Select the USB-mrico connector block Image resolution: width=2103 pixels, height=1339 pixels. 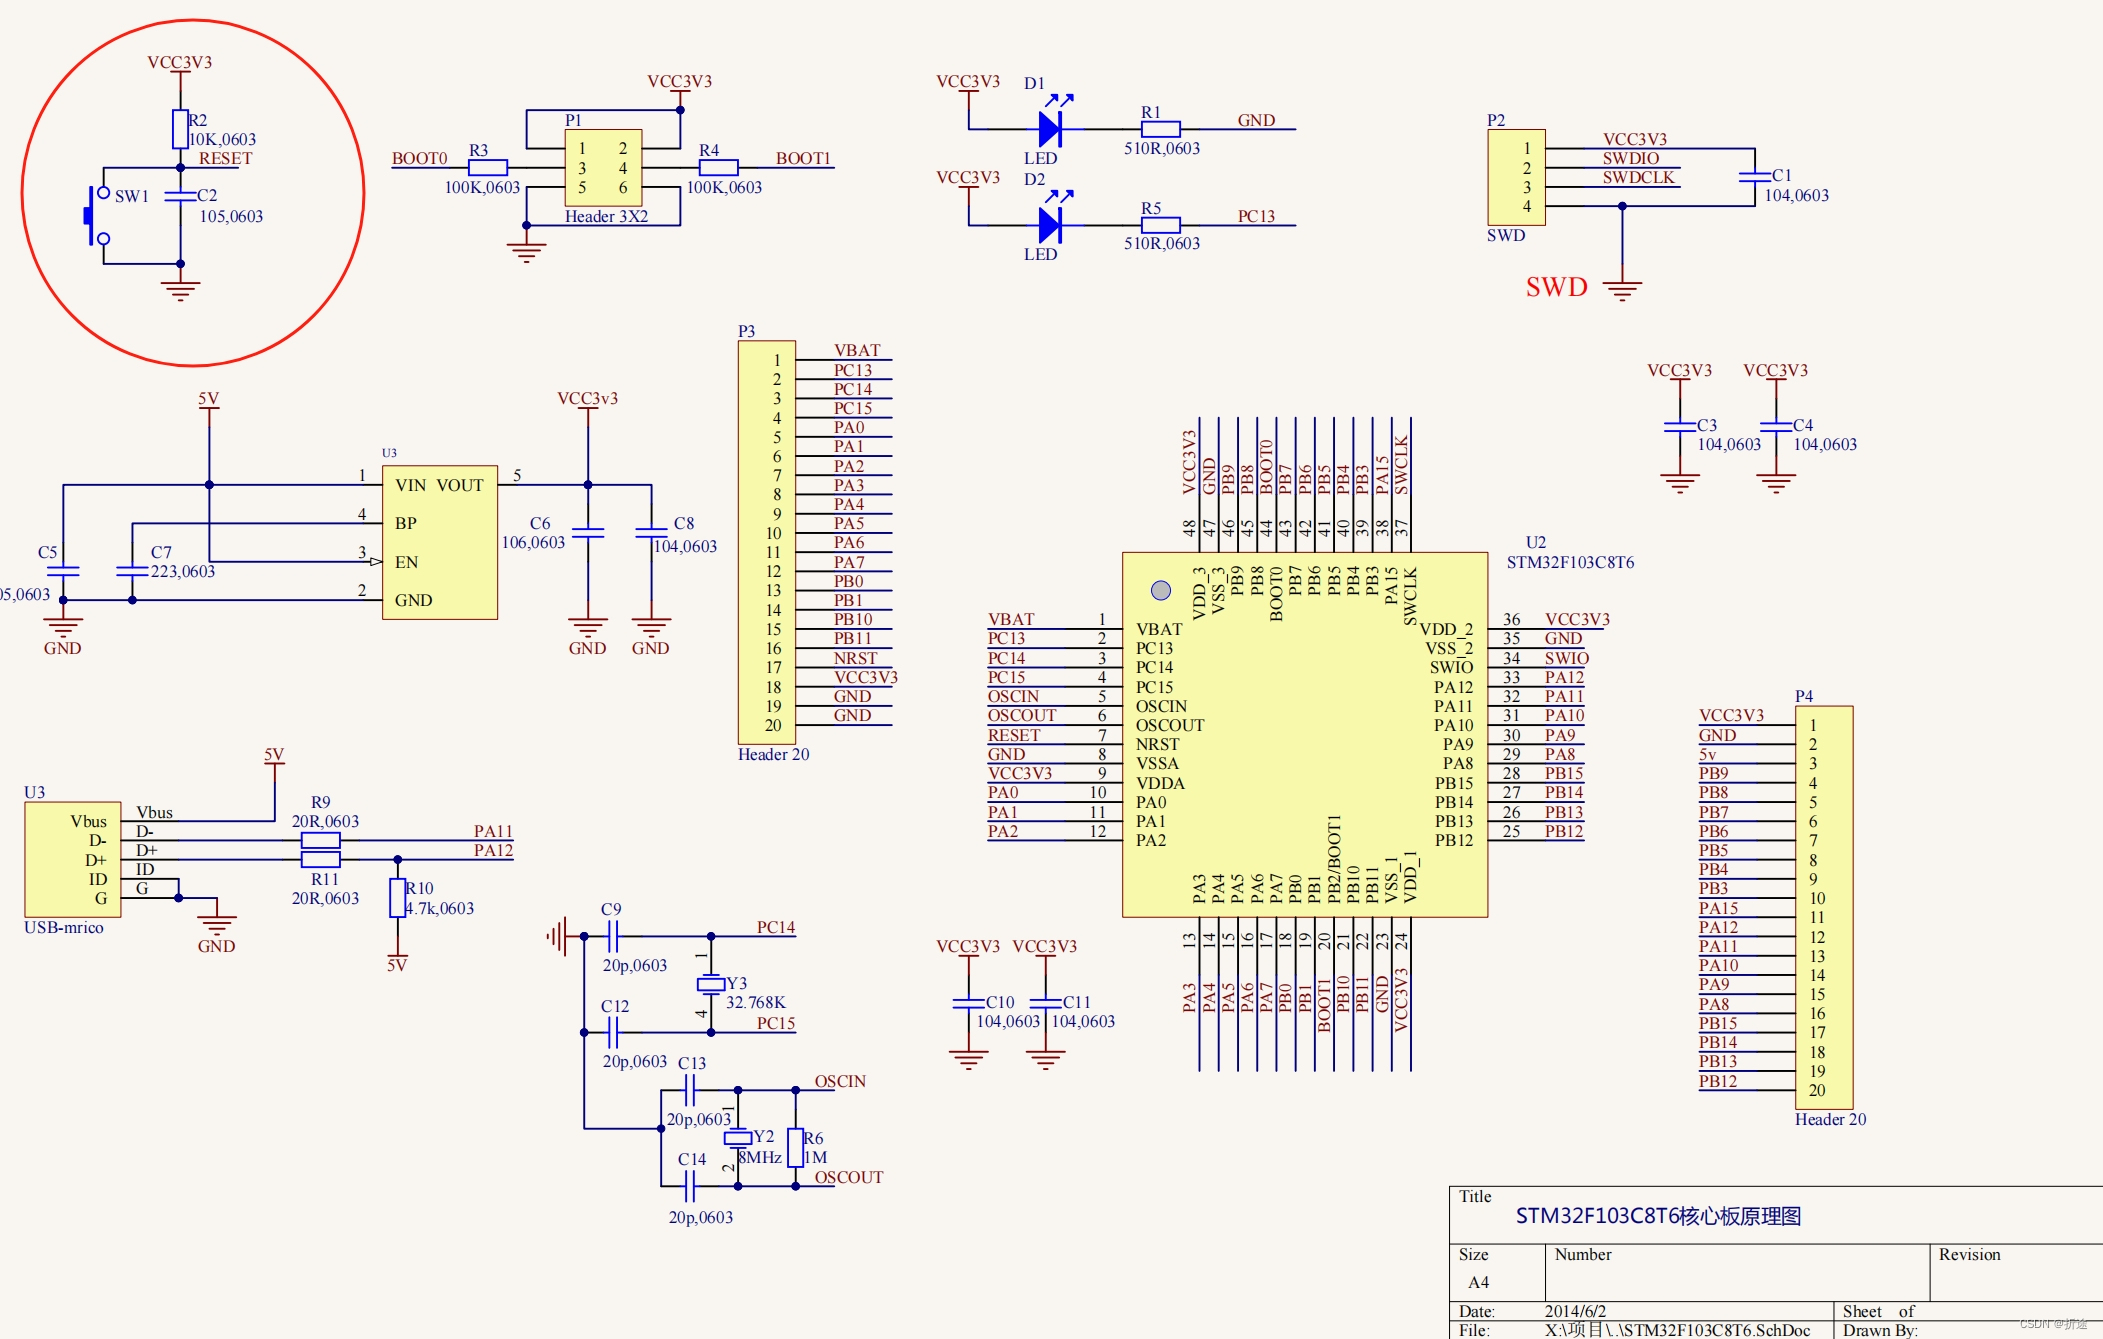click(x=72, y=859)
